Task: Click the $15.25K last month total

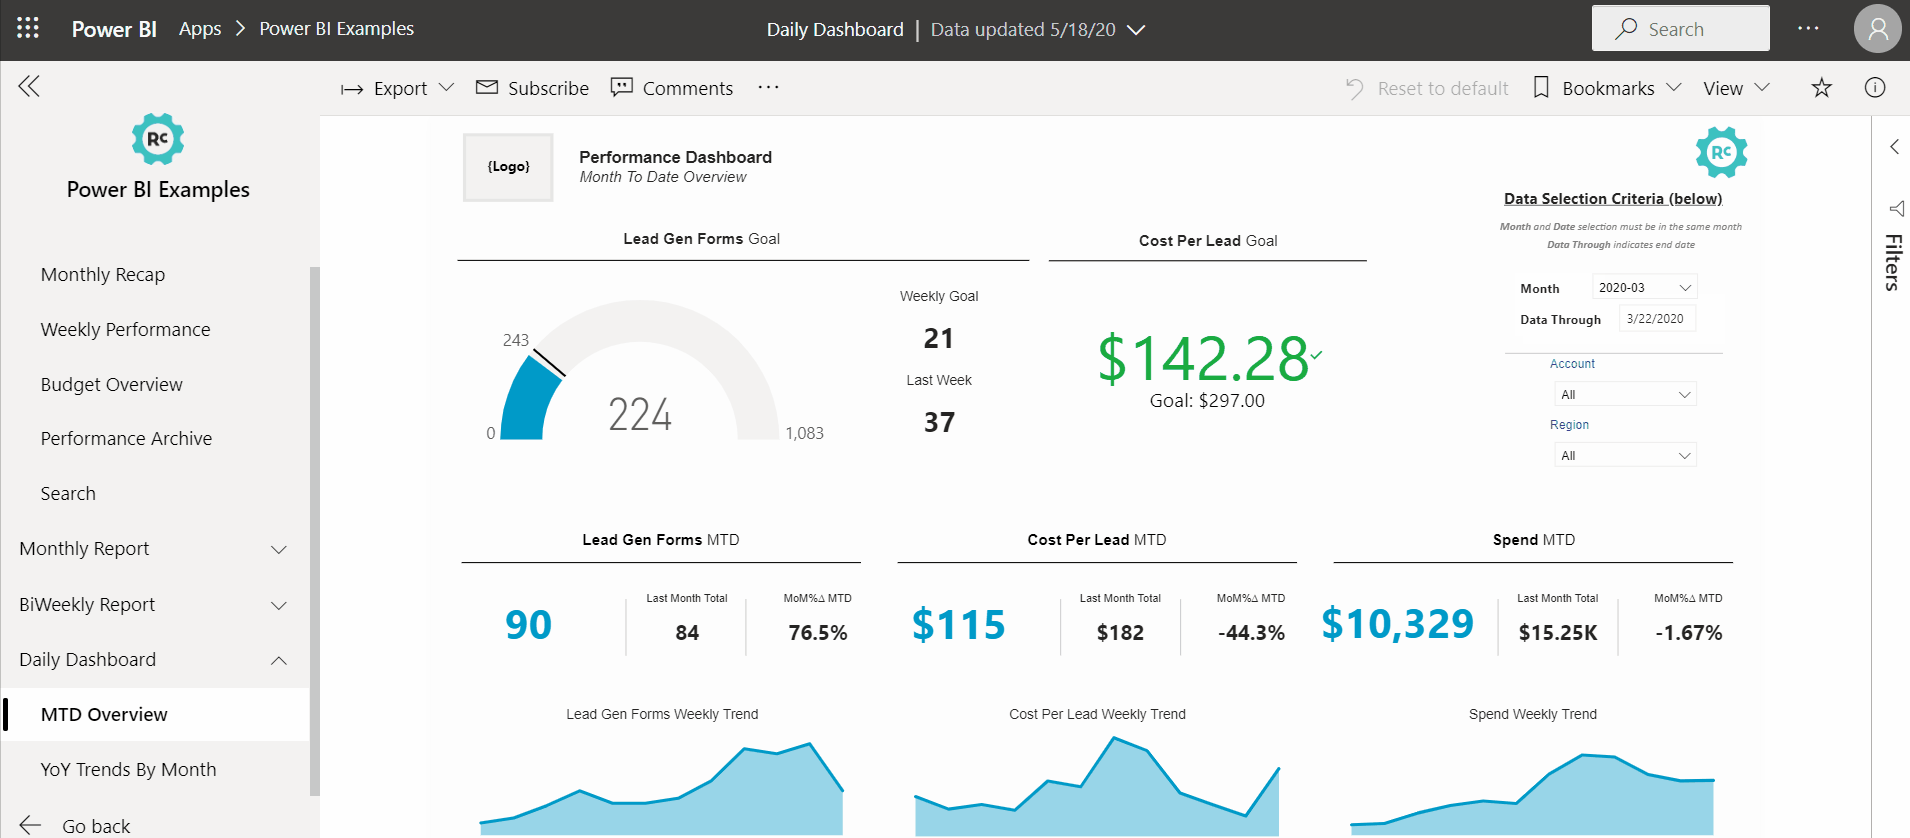Action: [x=1558, y=633]
